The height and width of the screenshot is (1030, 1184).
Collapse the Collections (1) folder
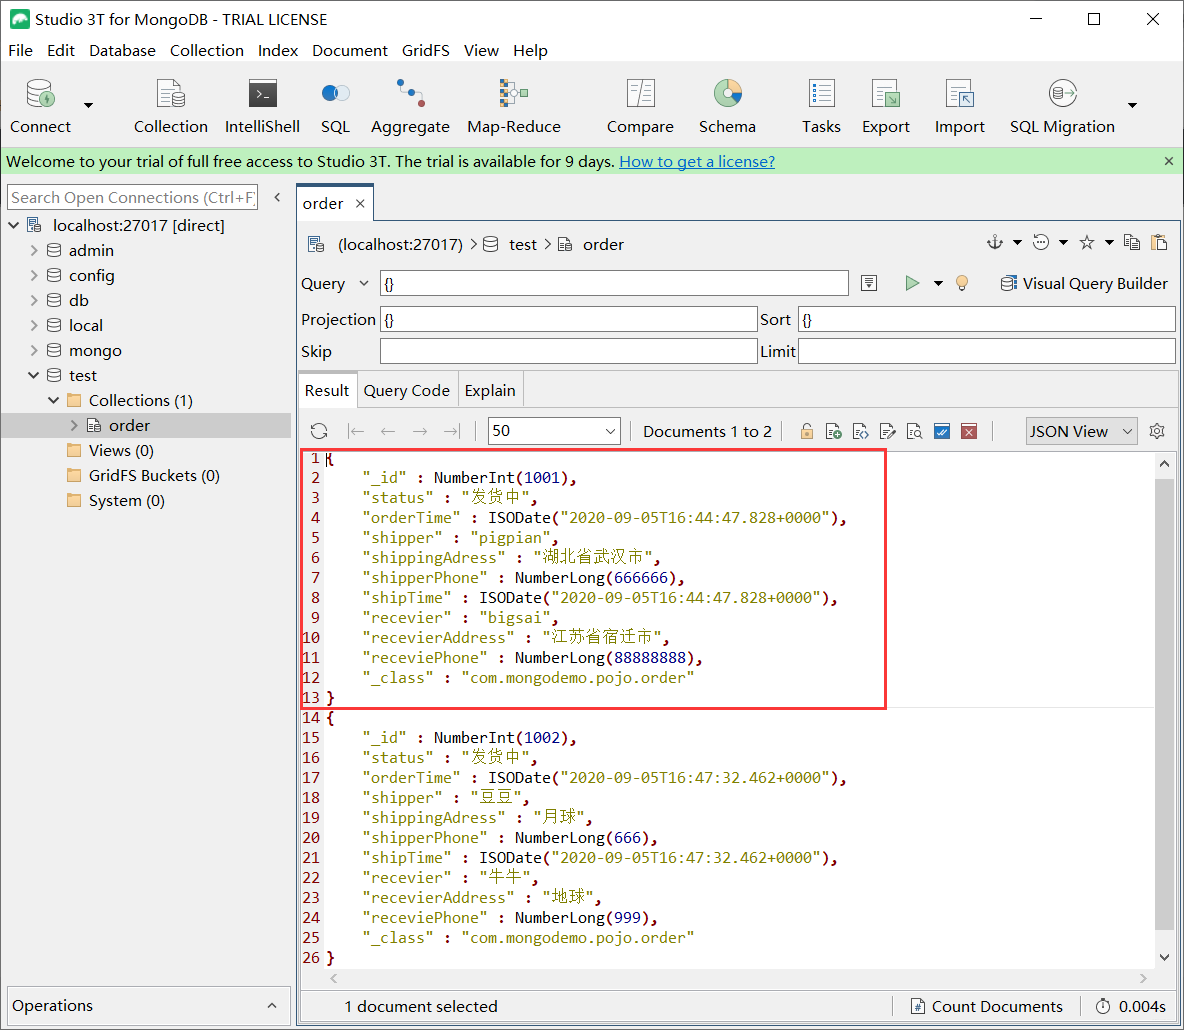[x=54, y=401]
